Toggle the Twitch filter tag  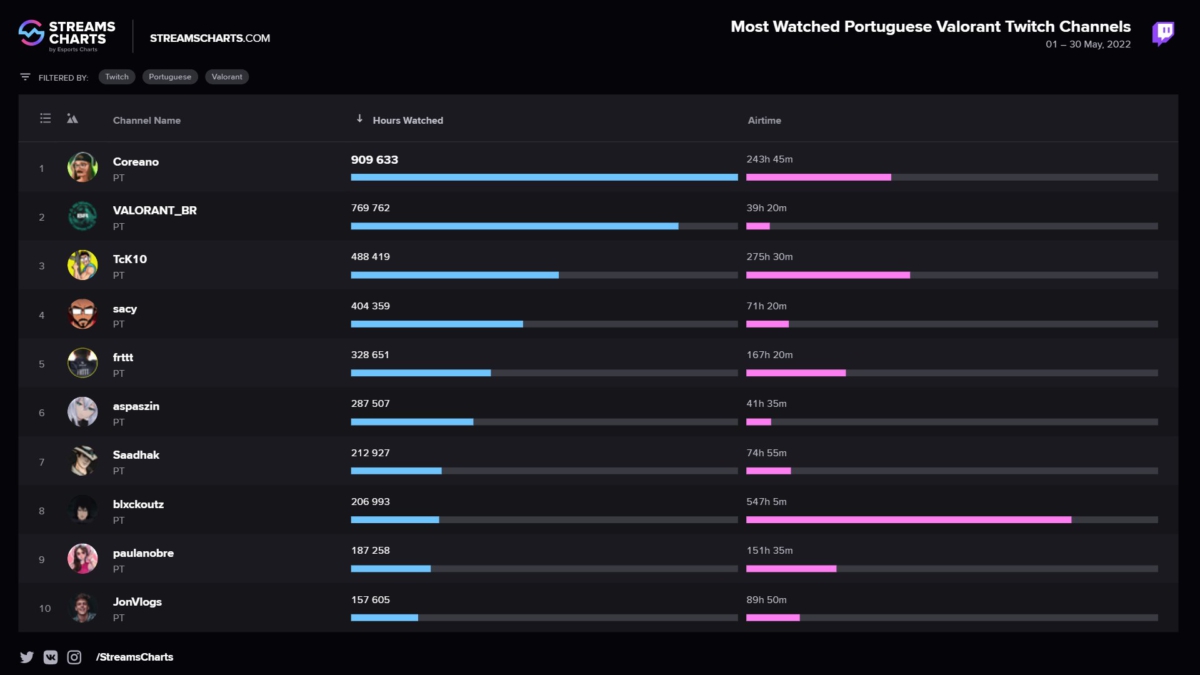click(117, 77)
